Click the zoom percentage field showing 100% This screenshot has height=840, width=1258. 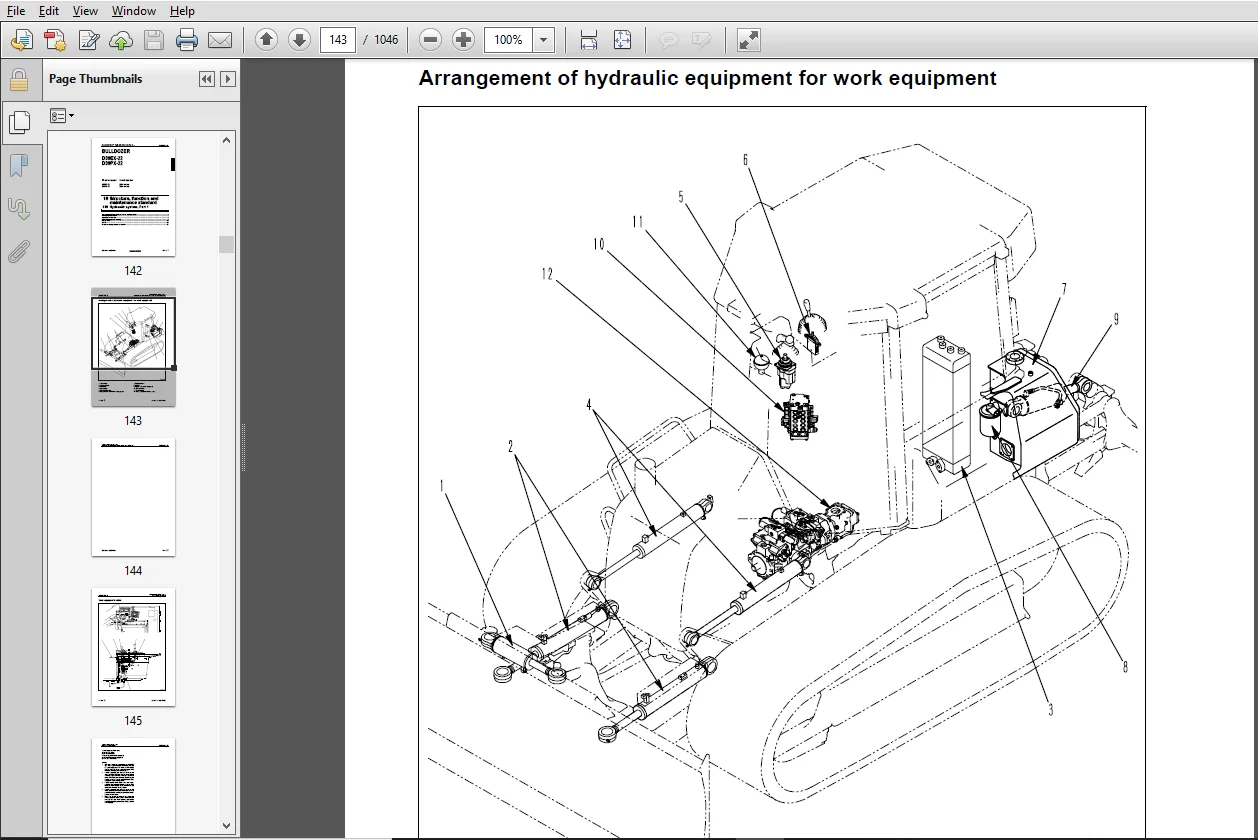(509, 40)
